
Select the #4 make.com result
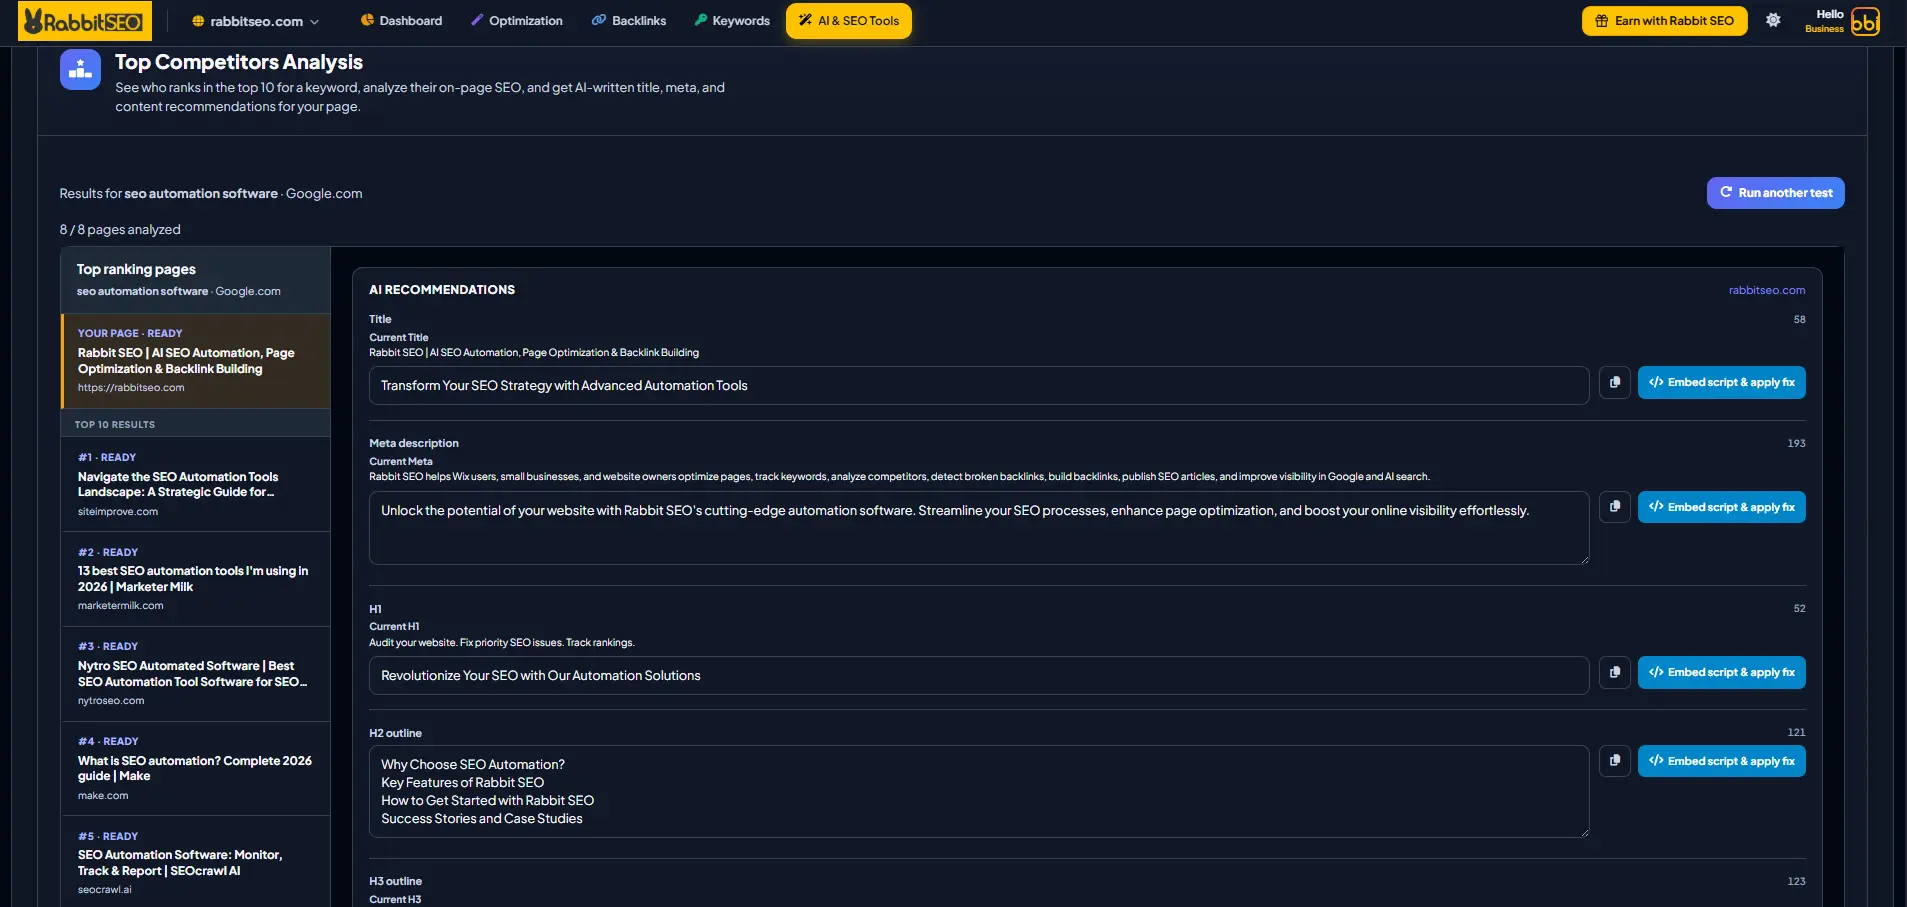click(196, 768)
